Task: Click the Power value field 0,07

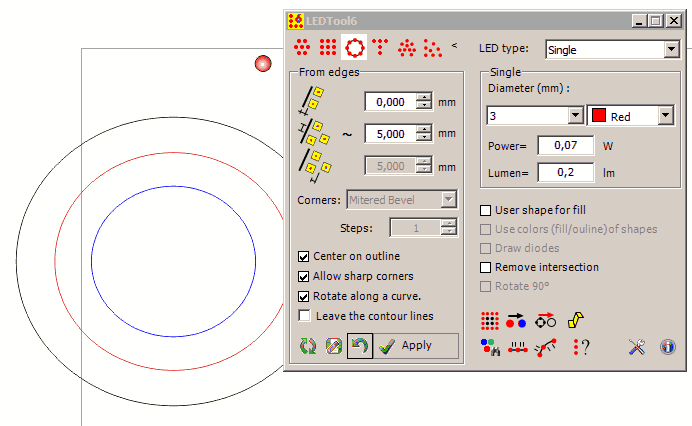Action: [x=565, y=145]
